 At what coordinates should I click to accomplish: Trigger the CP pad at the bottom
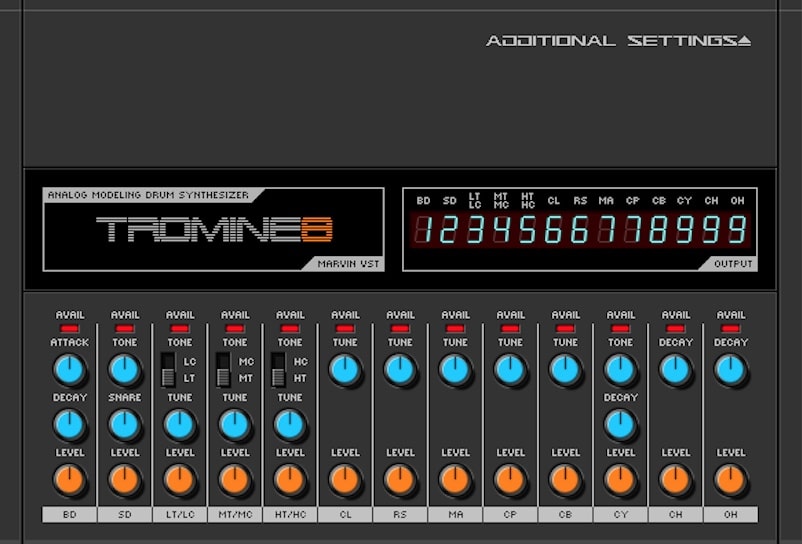510,514
